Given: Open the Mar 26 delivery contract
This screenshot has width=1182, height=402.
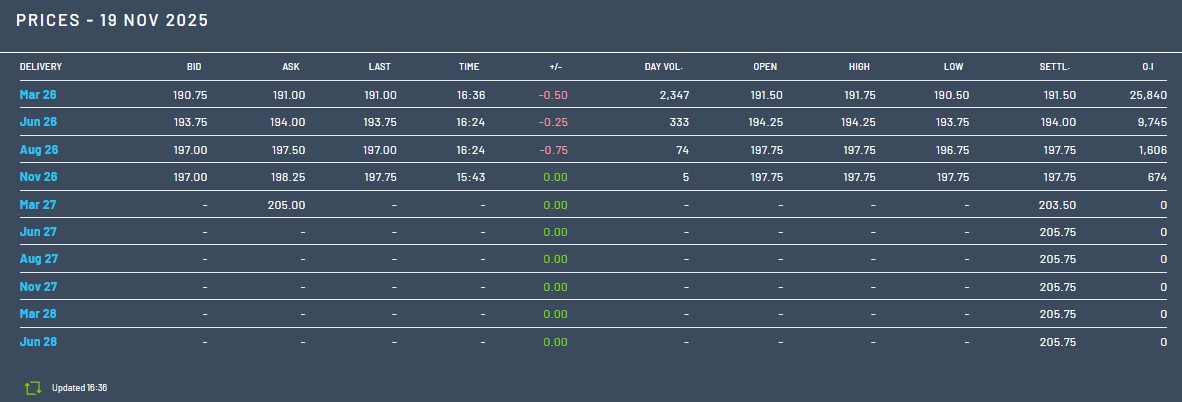Looking at the screenshot, I should tap(39, 94).
